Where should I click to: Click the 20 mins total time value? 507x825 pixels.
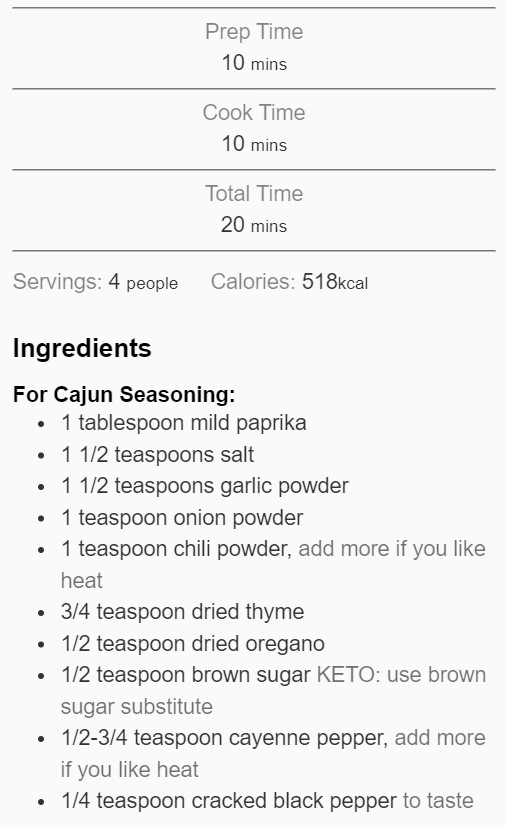254,225
